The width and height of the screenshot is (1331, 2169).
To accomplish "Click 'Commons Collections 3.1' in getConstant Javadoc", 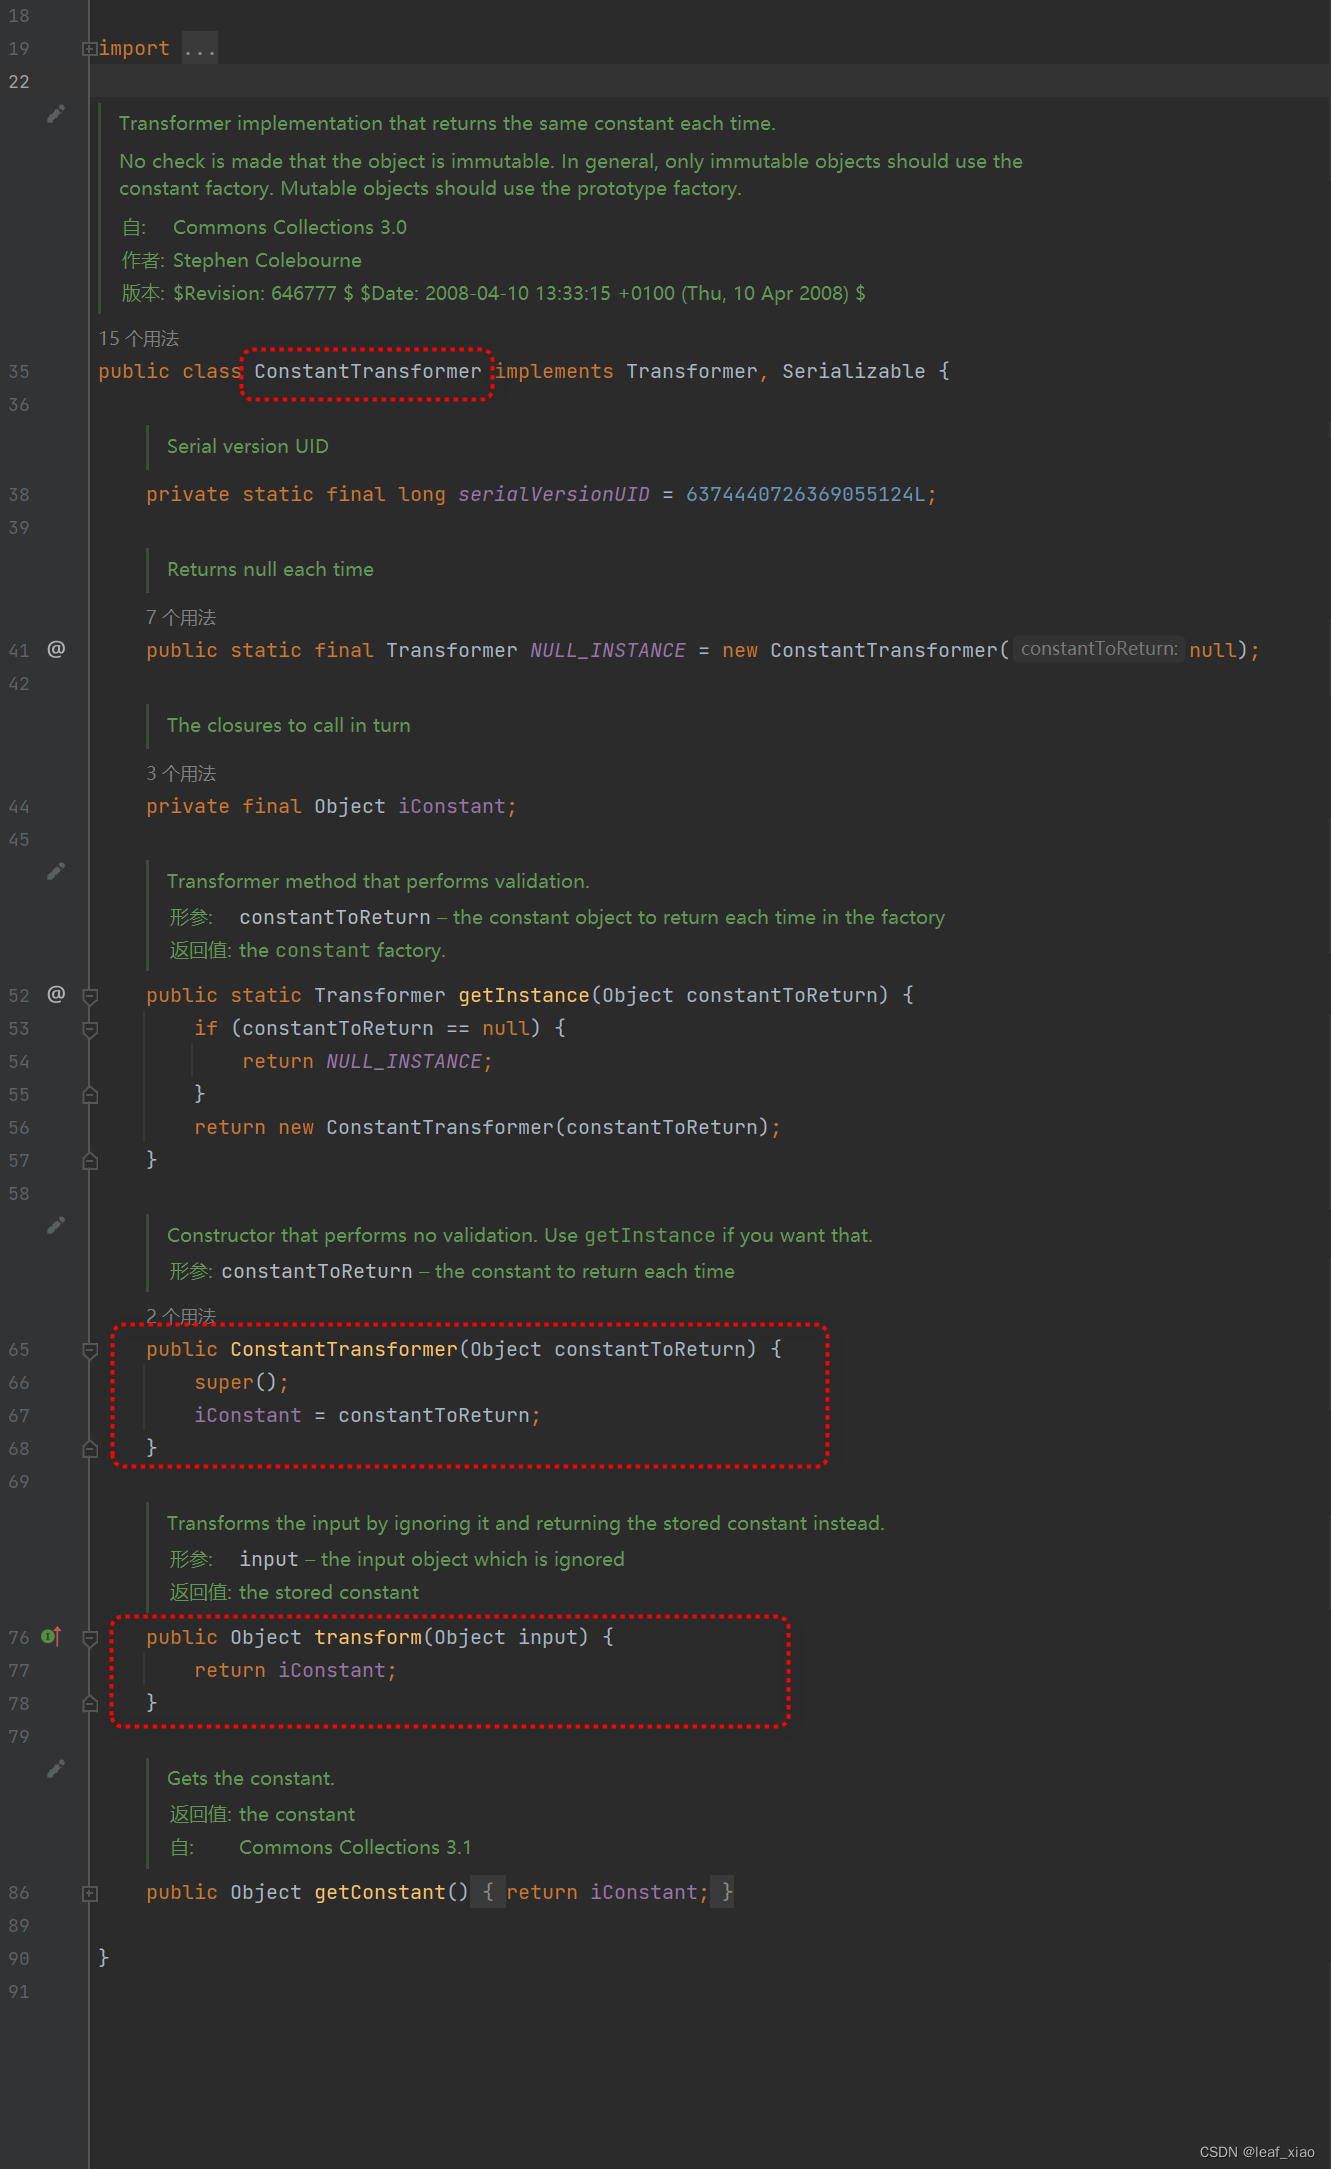I will (355, 1847).
